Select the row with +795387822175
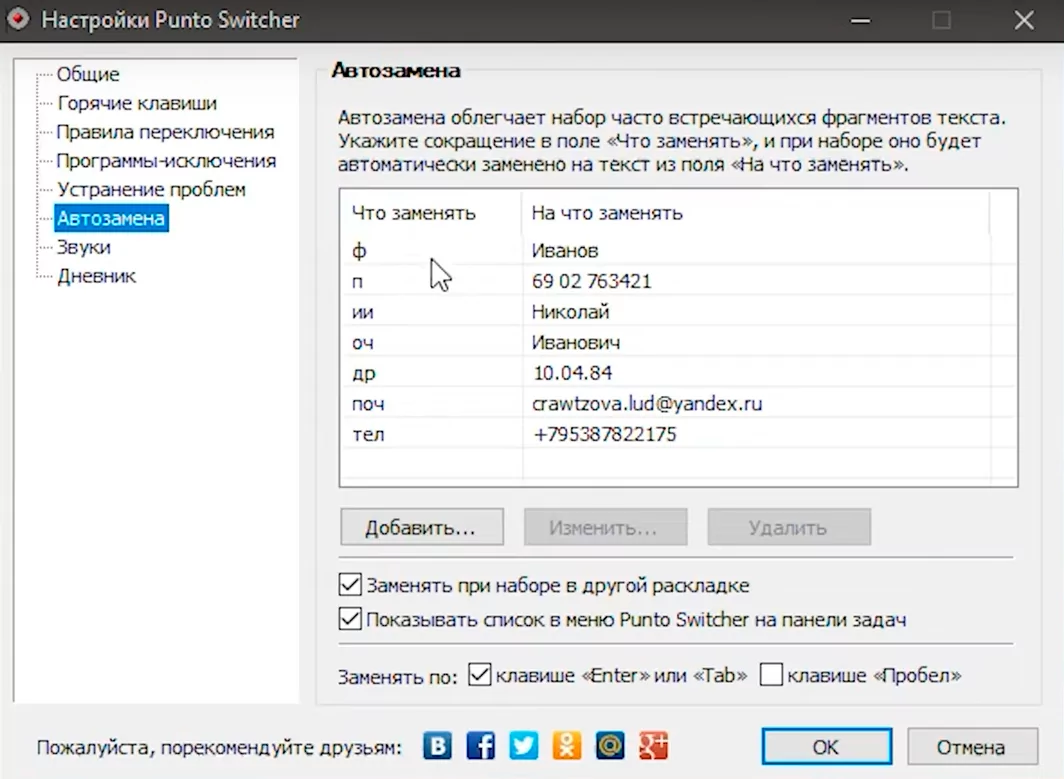The height and width of the screenshot is (779, 1064). pyautogui.click(x=678, y=434)
